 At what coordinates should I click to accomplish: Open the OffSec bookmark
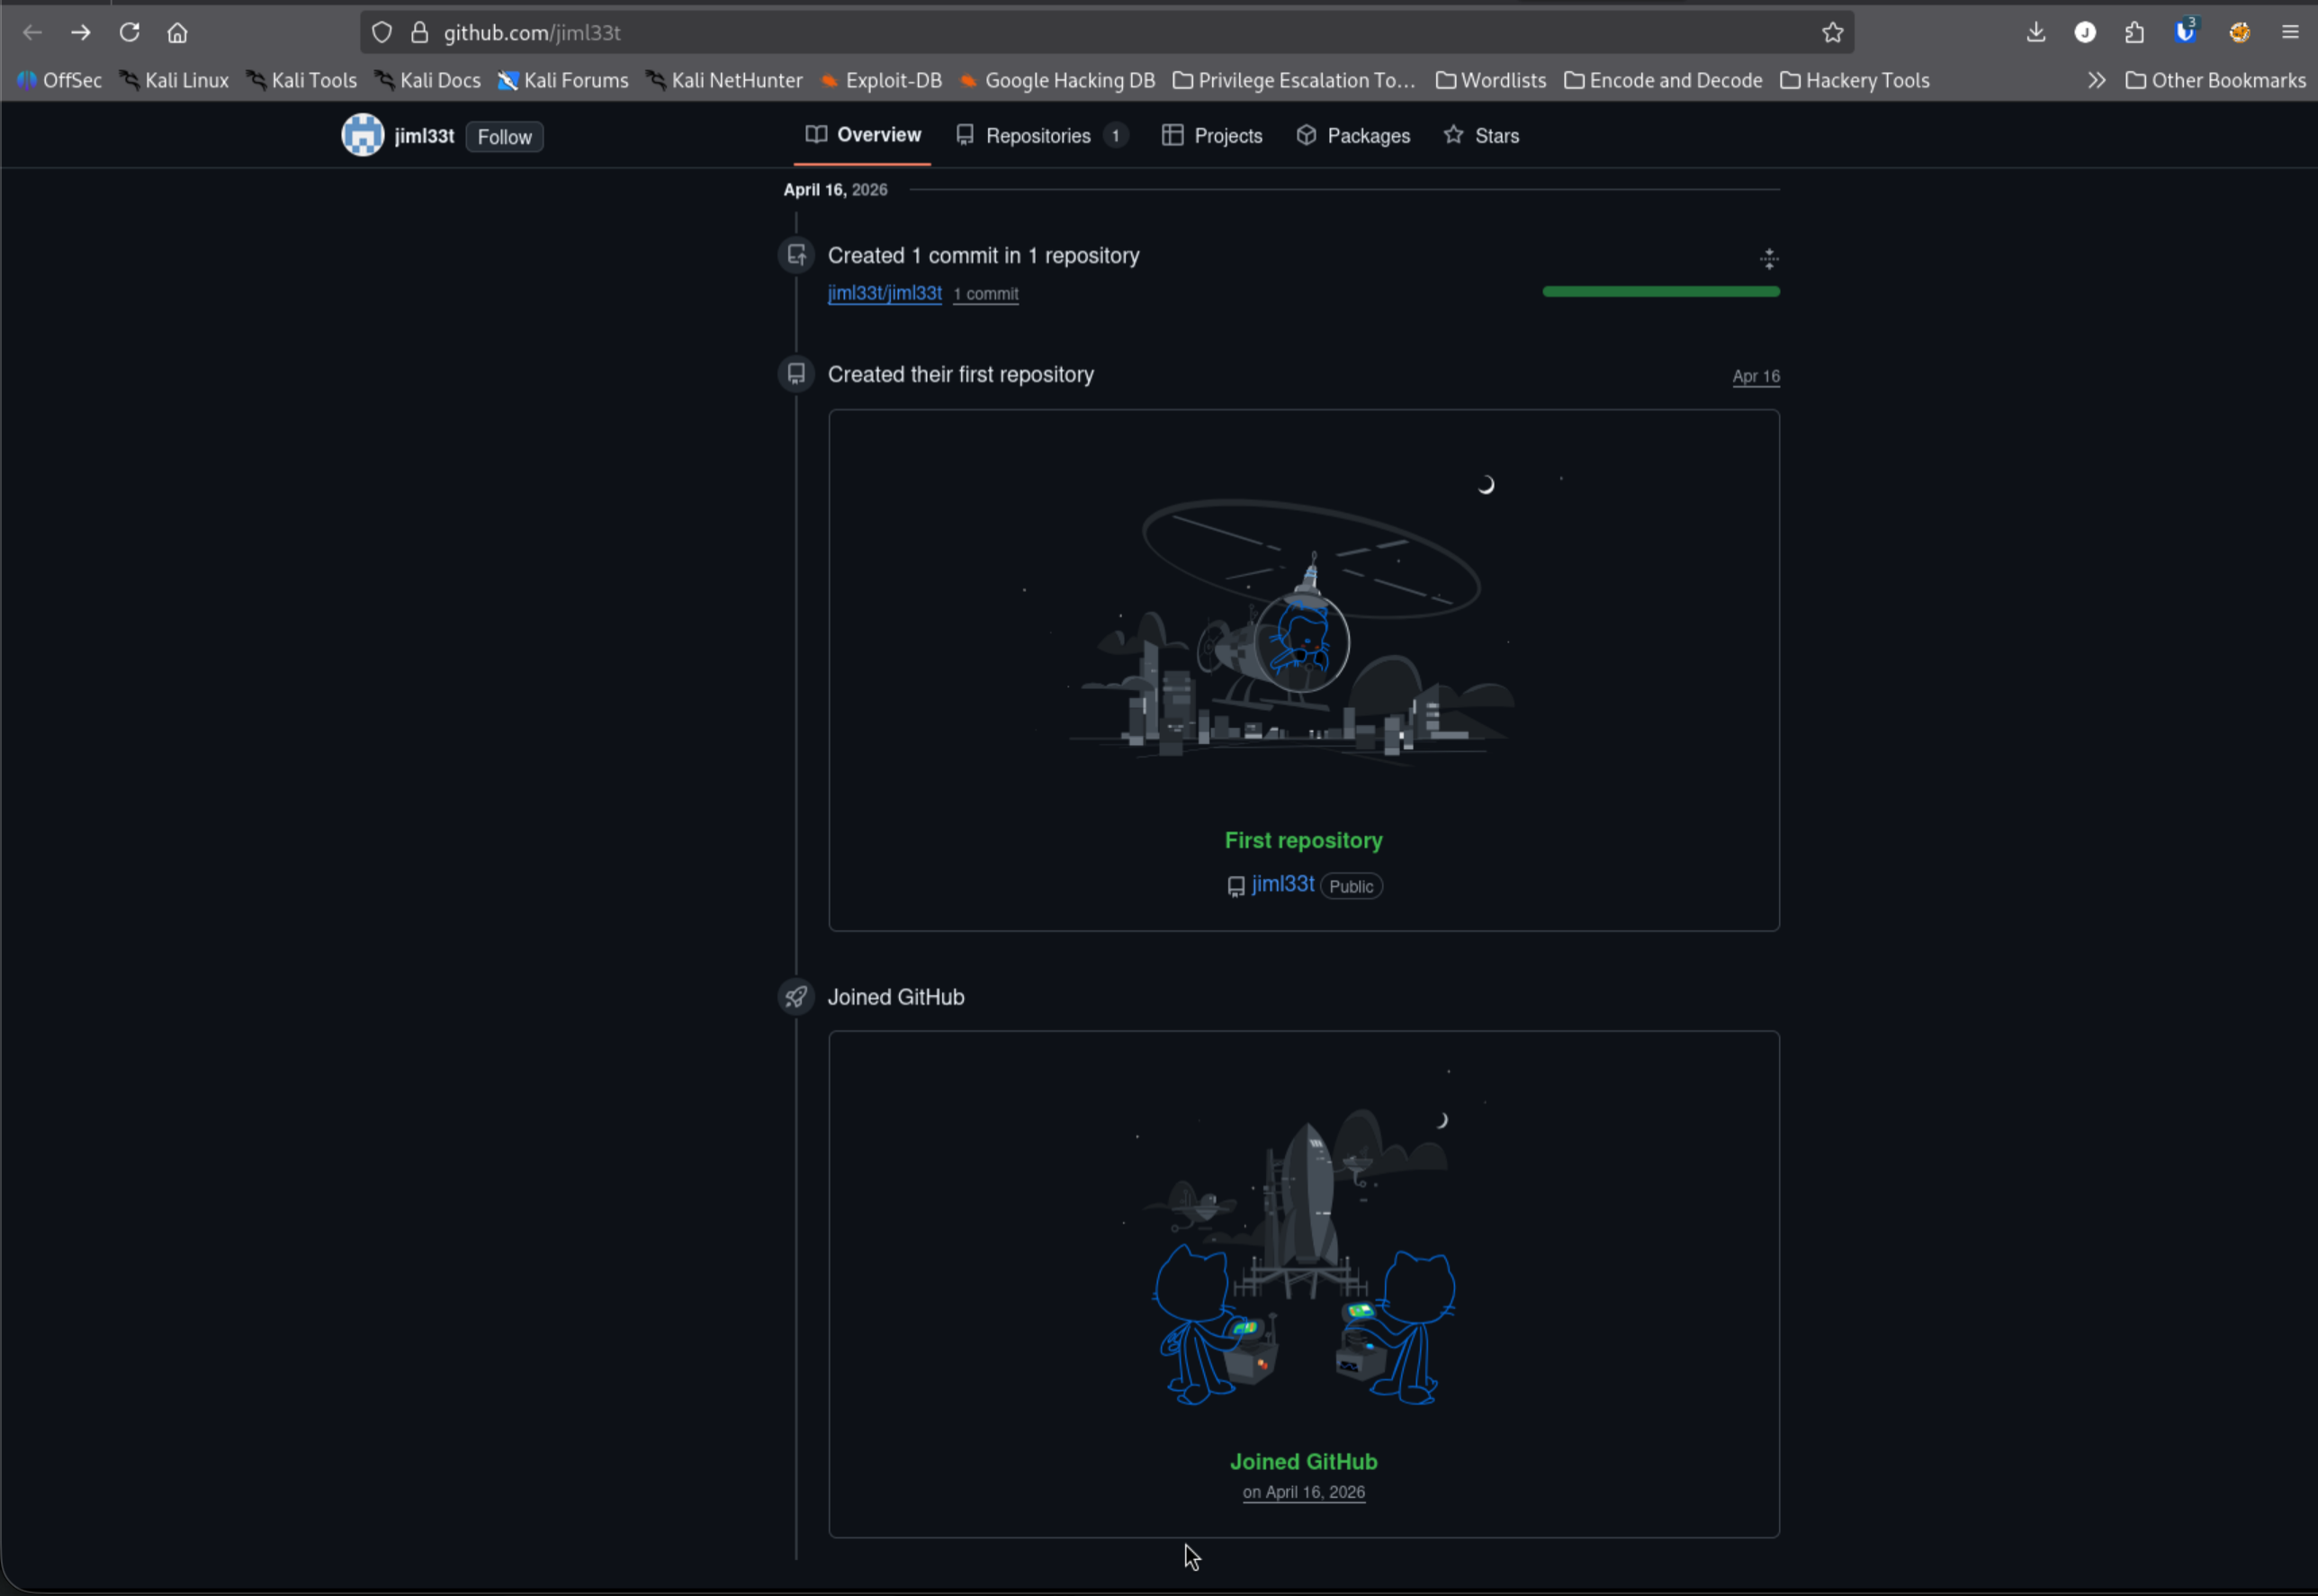pyautogui.click(x=60, y=80)
